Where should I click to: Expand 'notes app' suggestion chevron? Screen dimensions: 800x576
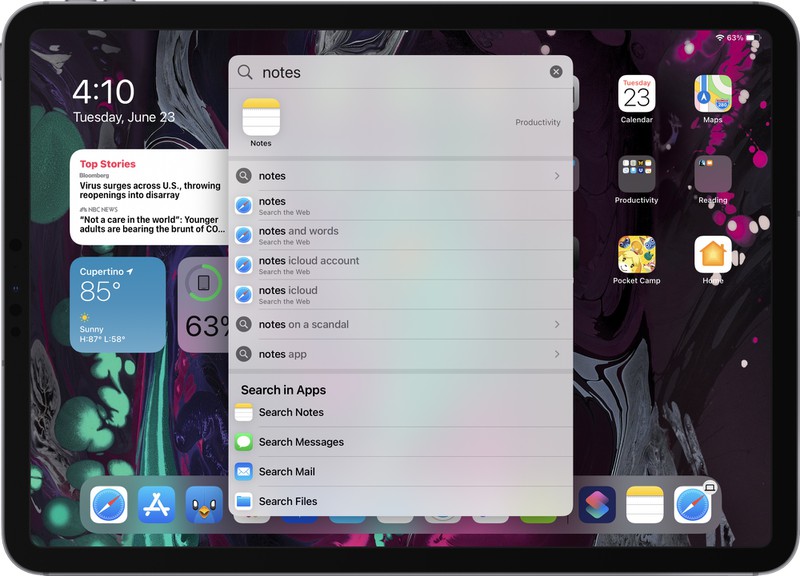557,354
